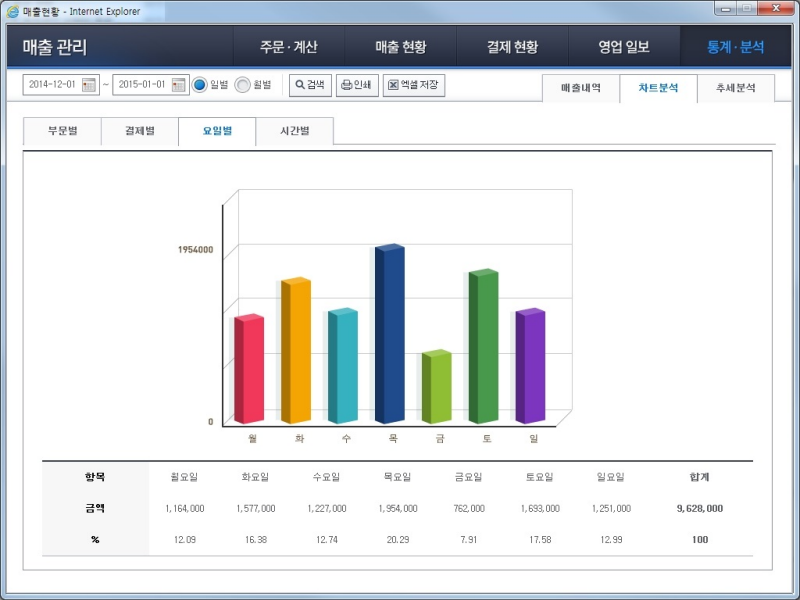Open the start date calendar picker
The image size is (800, 600).
(x=89, y=85)
